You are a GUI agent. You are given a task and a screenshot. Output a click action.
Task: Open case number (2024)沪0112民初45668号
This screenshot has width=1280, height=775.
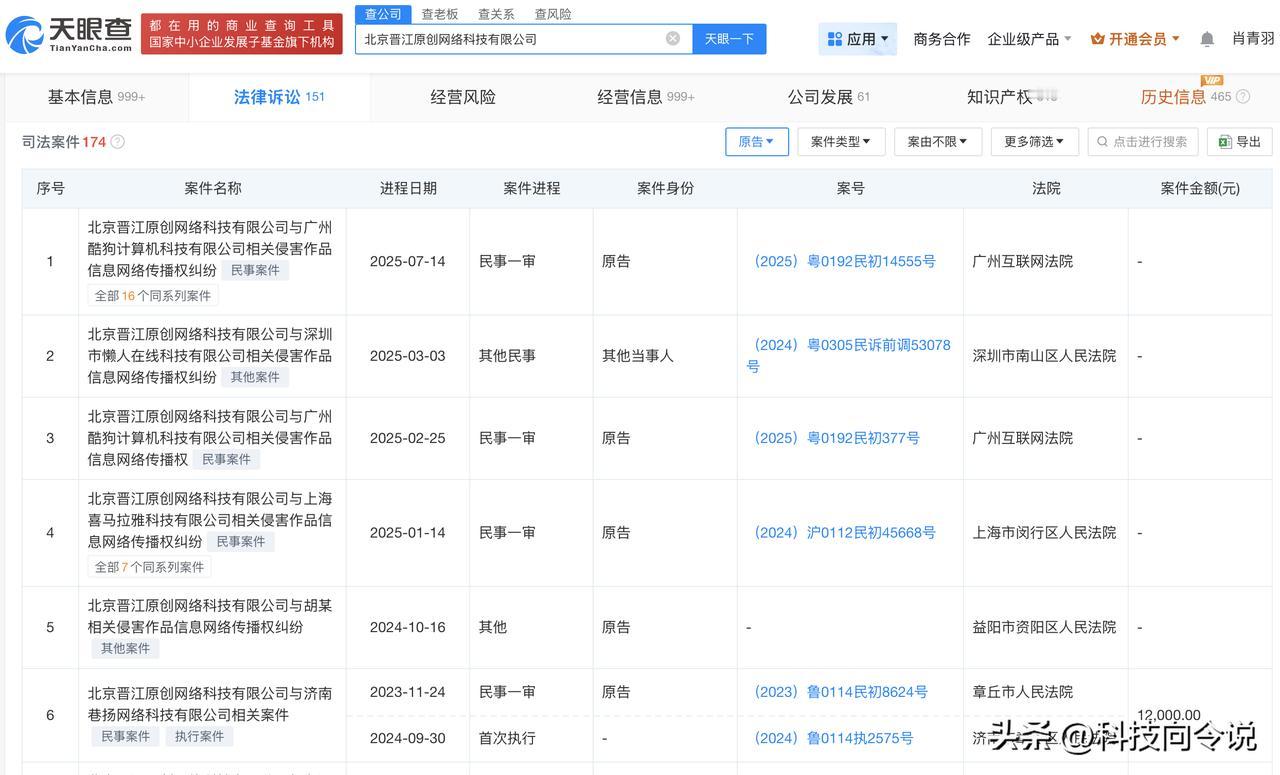[x=845, y=533]
